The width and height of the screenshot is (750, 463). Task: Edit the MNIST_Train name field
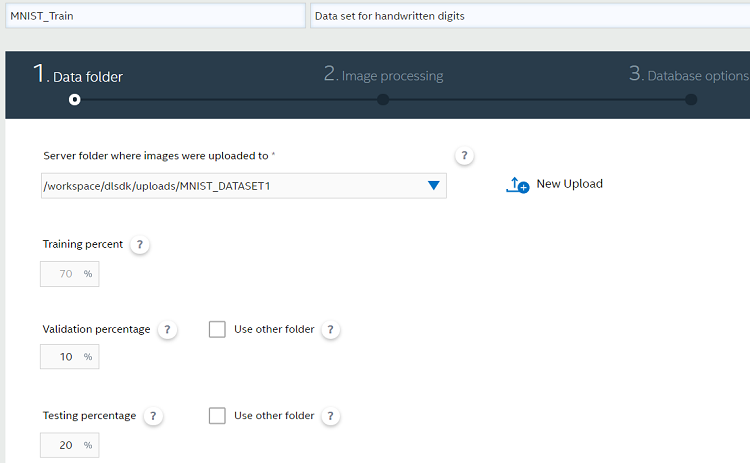(x=155, y=16)
